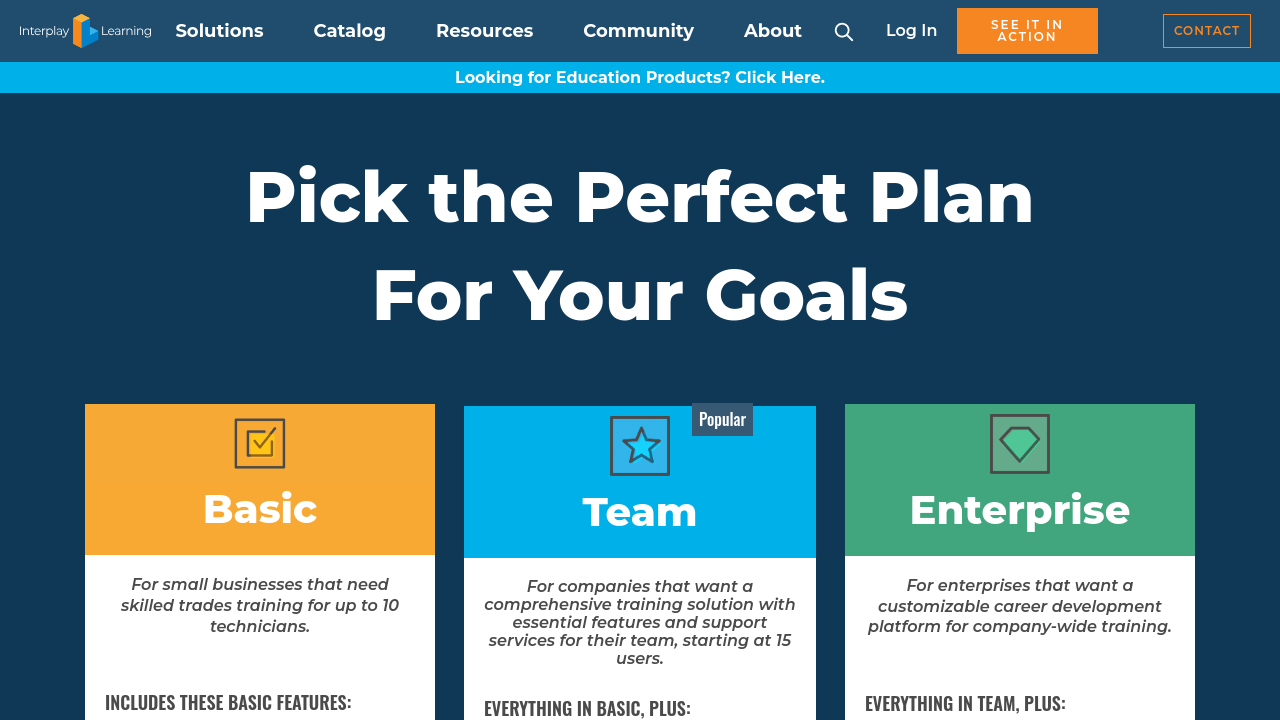
Task: Click the Basic plan checkmark icon
Action: [x=260, y=443]
